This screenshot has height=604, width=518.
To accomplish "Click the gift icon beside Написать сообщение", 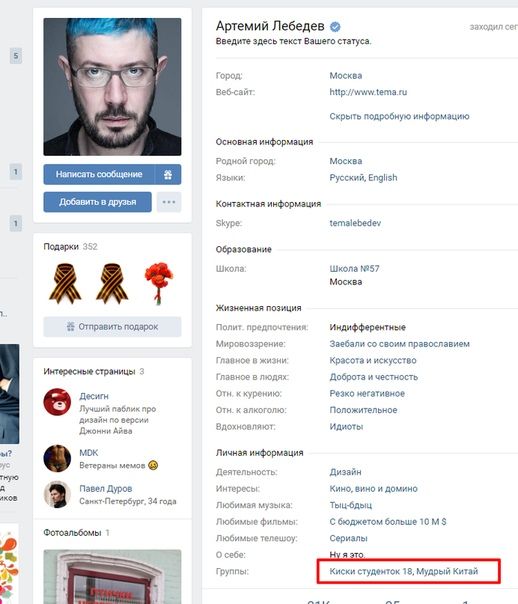I will 168,174.
